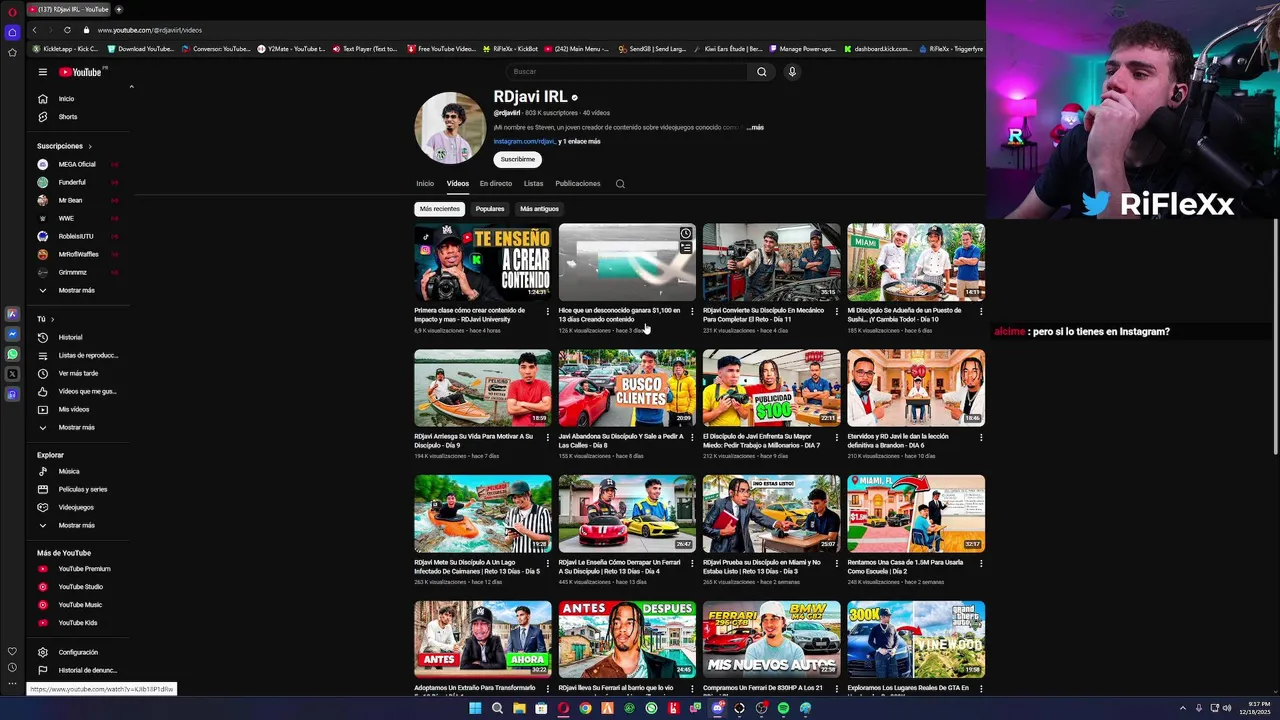1280x720 pixels.
Task: Open the YouTube hamburger guide menu
Action: click(x=42, y=72)
